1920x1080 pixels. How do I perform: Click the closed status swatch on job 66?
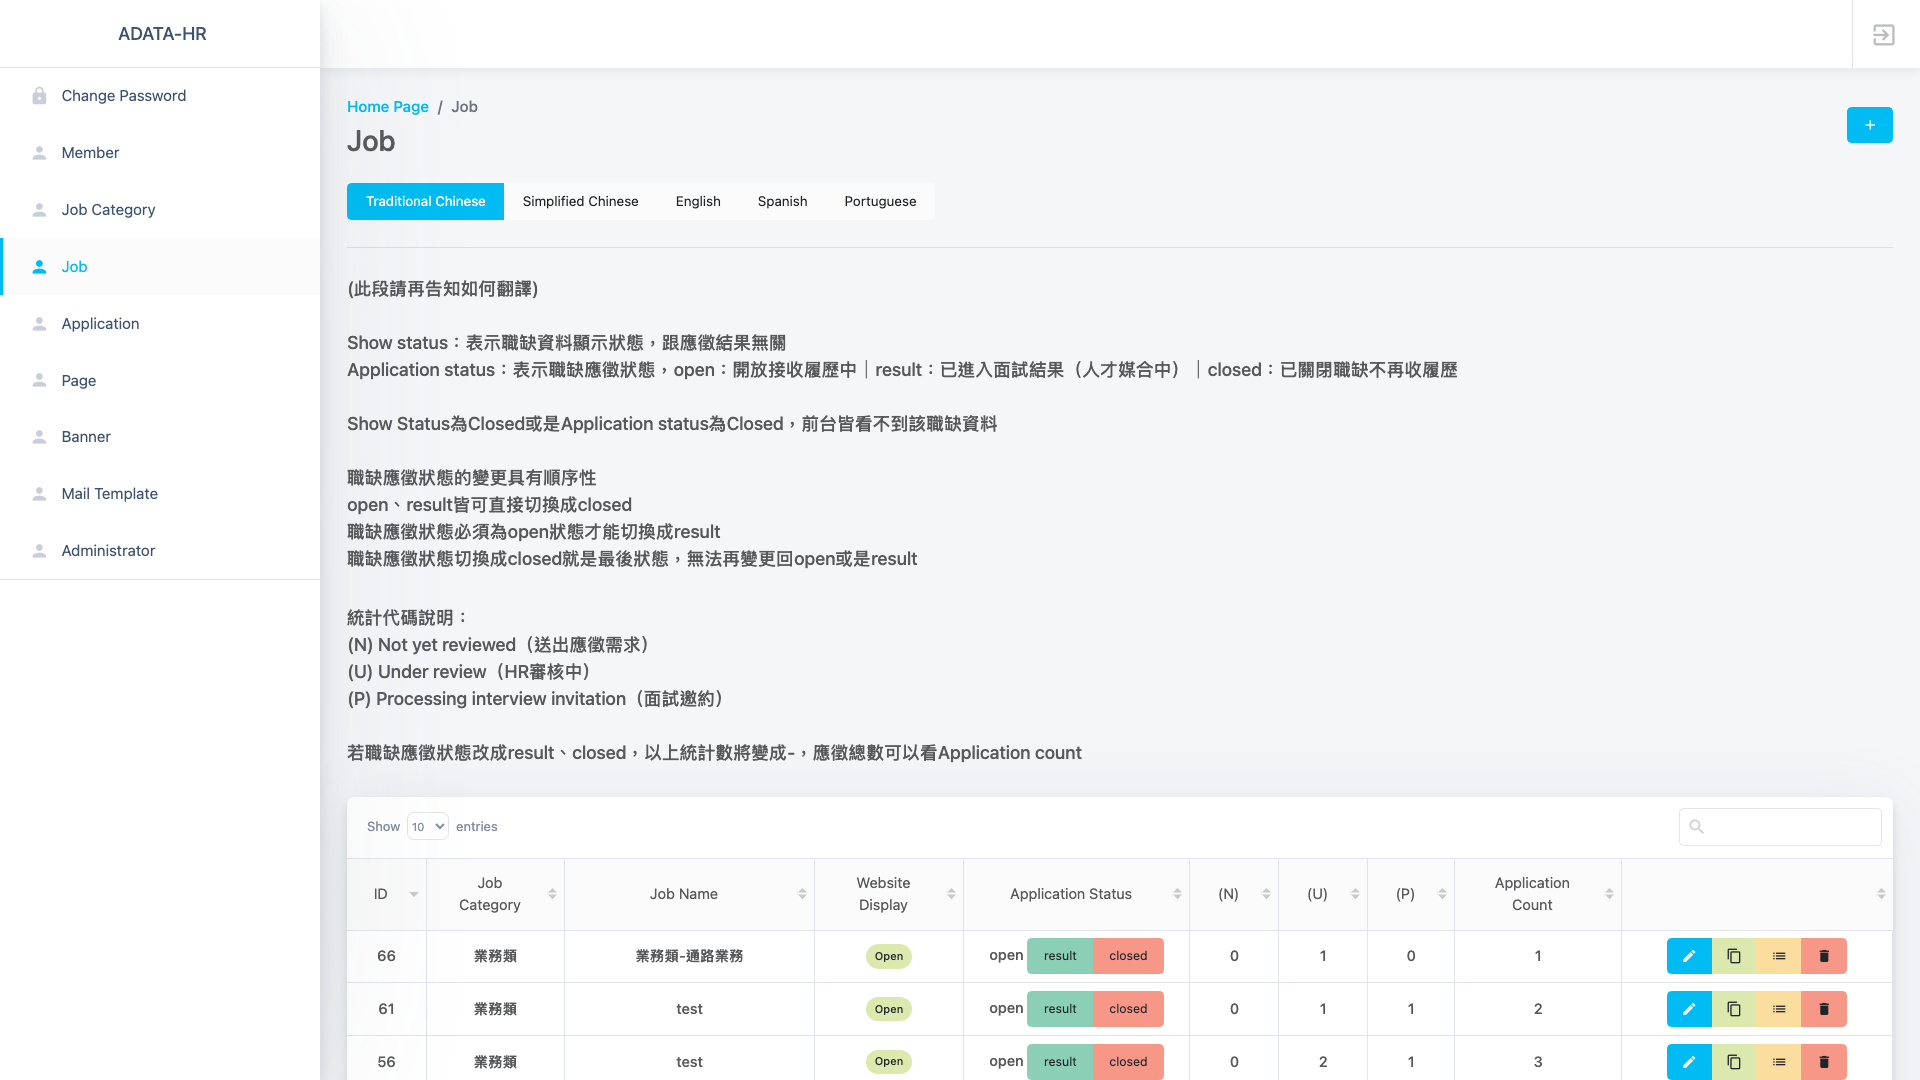click(1128, 955)
